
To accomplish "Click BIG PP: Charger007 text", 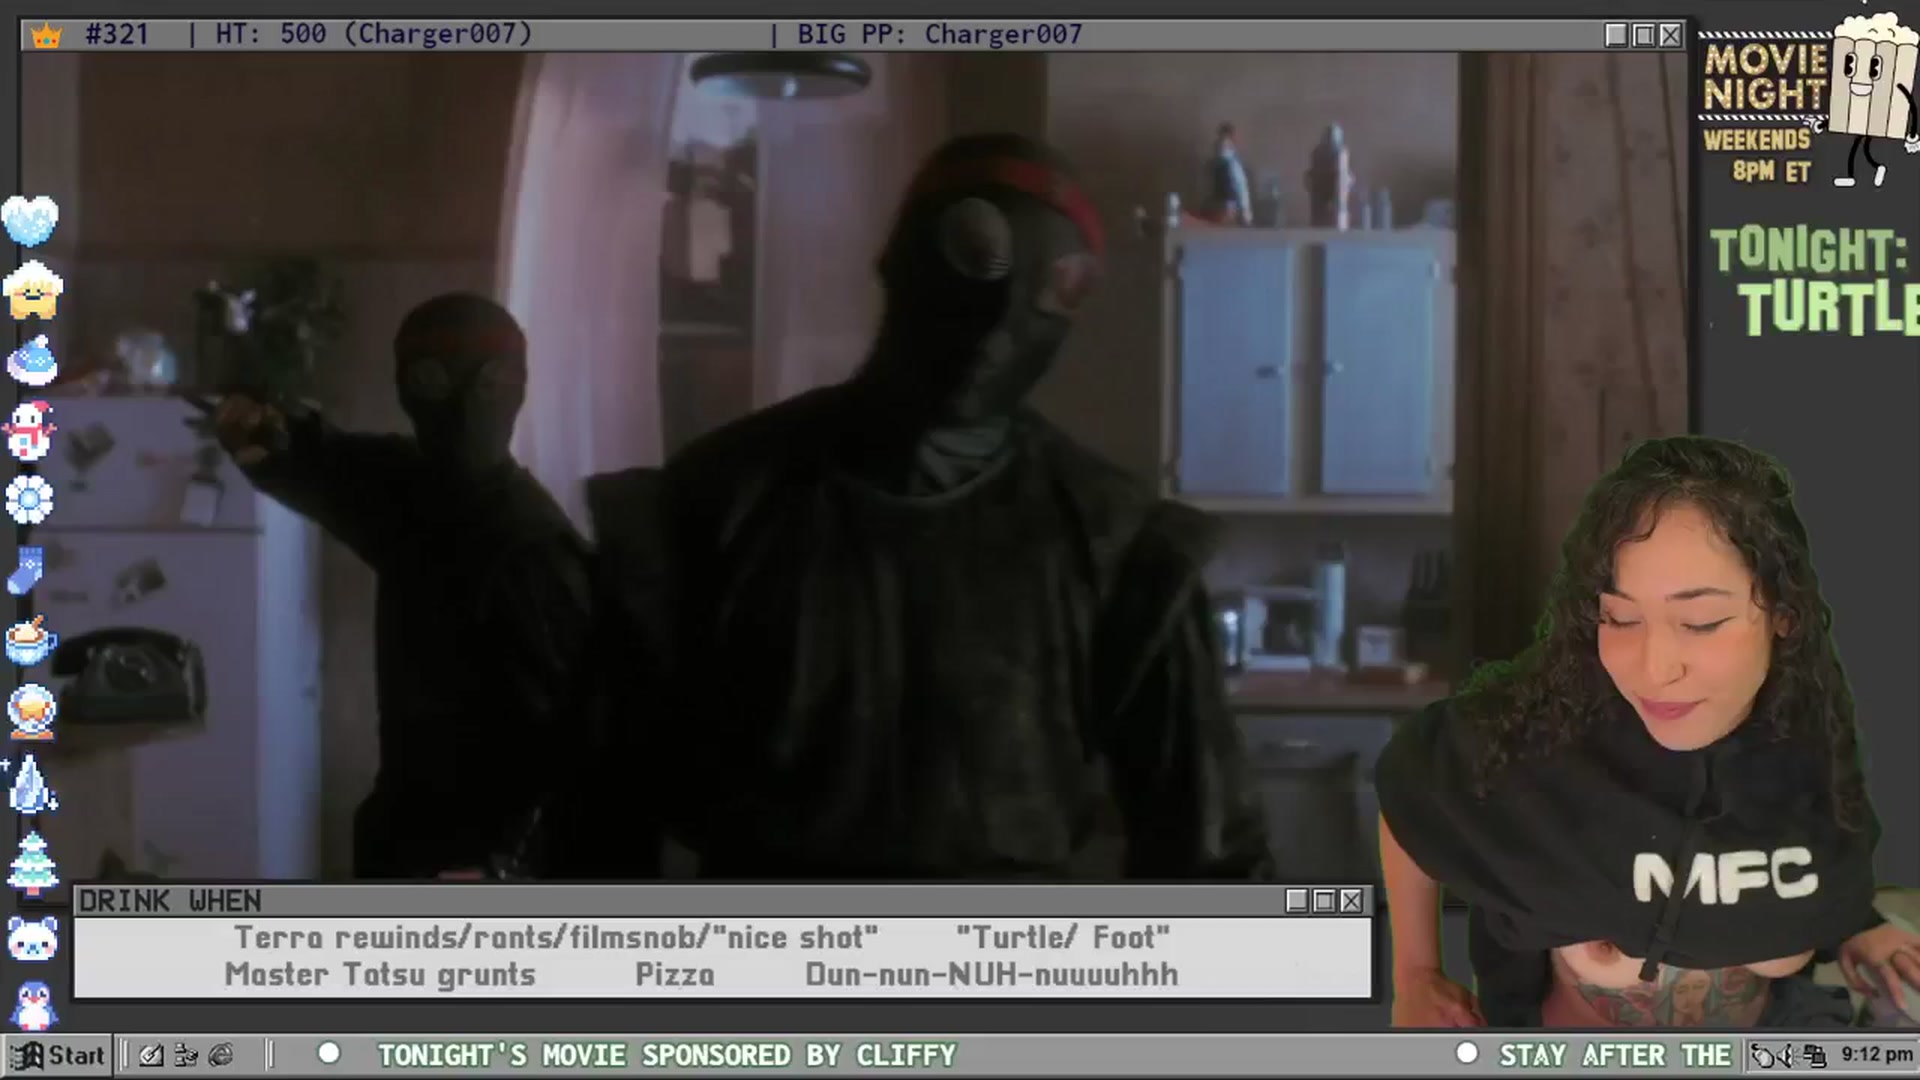I will coord(939,34).
